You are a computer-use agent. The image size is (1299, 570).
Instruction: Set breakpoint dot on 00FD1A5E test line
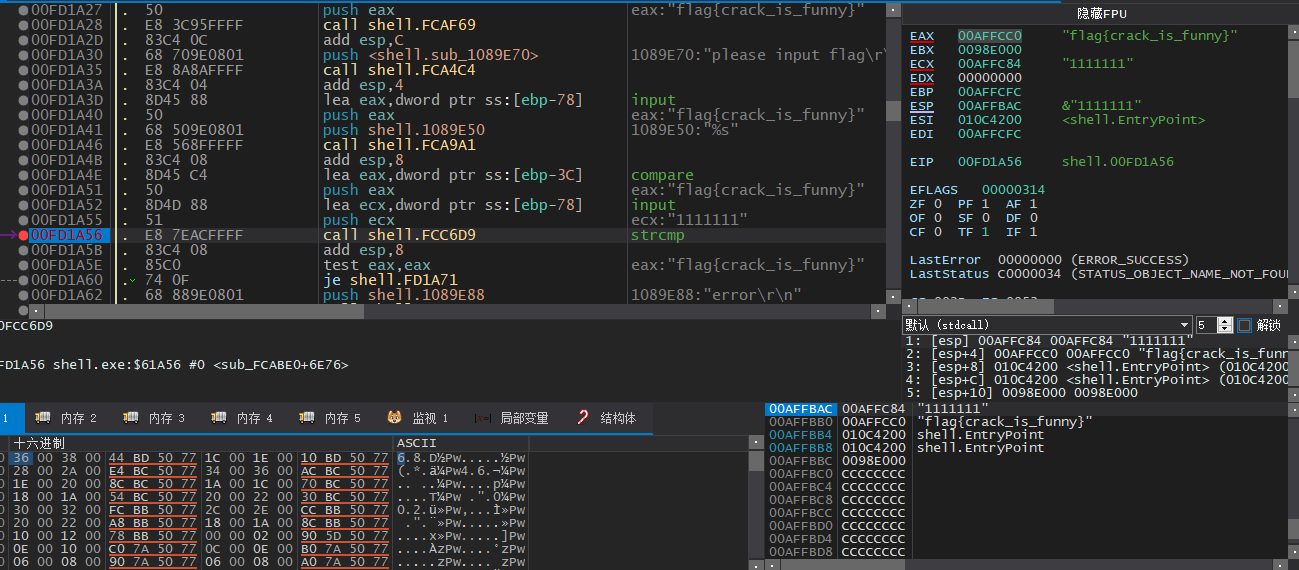click(x=23, y=265)
